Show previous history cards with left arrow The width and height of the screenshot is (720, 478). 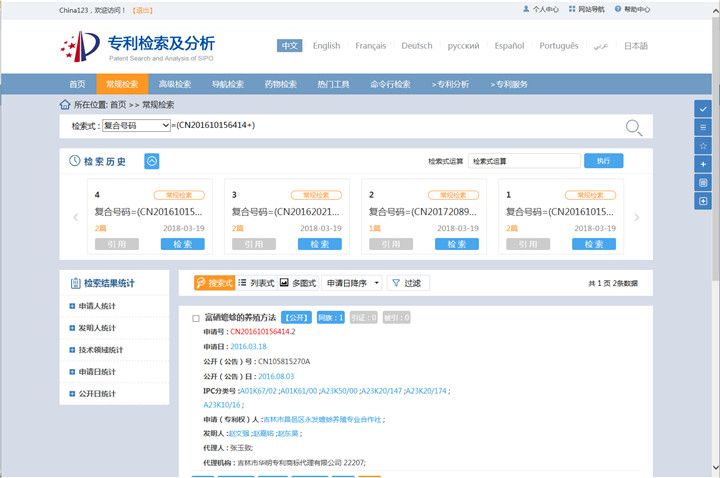76,217
